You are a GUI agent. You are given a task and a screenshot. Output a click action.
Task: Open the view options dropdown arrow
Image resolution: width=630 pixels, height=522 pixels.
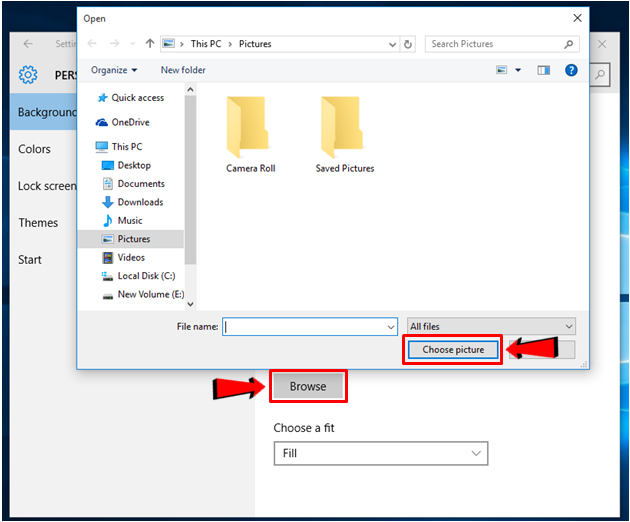coord(518,70)
